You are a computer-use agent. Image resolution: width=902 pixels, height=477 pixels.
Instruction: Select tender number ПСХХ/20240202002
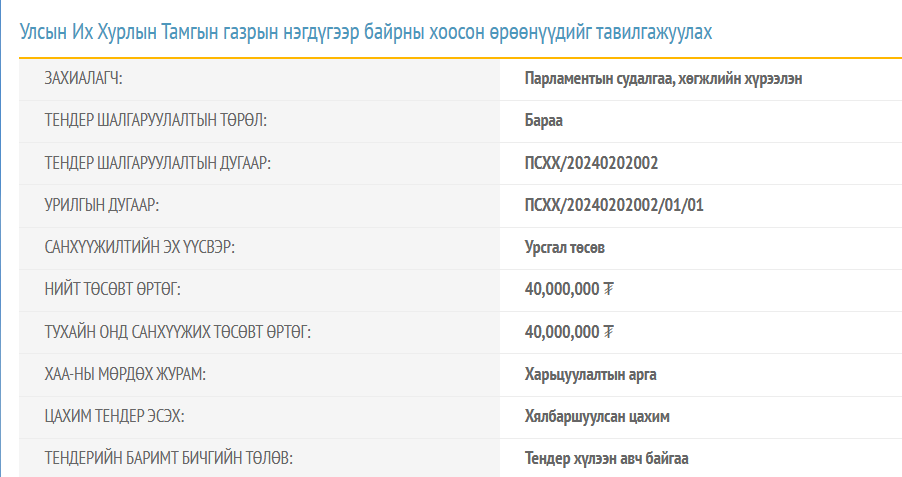point(591,163)
